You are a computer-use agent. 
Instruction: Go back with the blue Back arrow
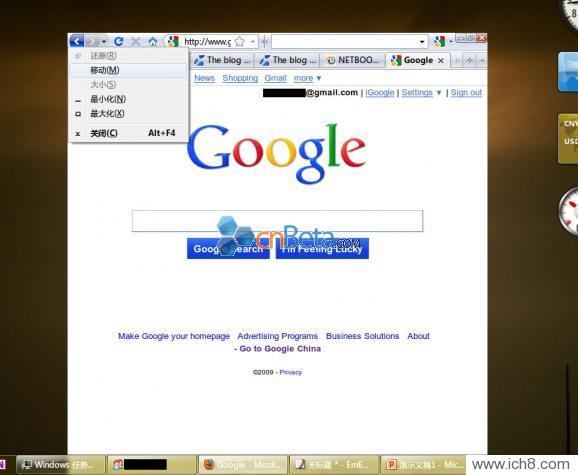point(76,41)
